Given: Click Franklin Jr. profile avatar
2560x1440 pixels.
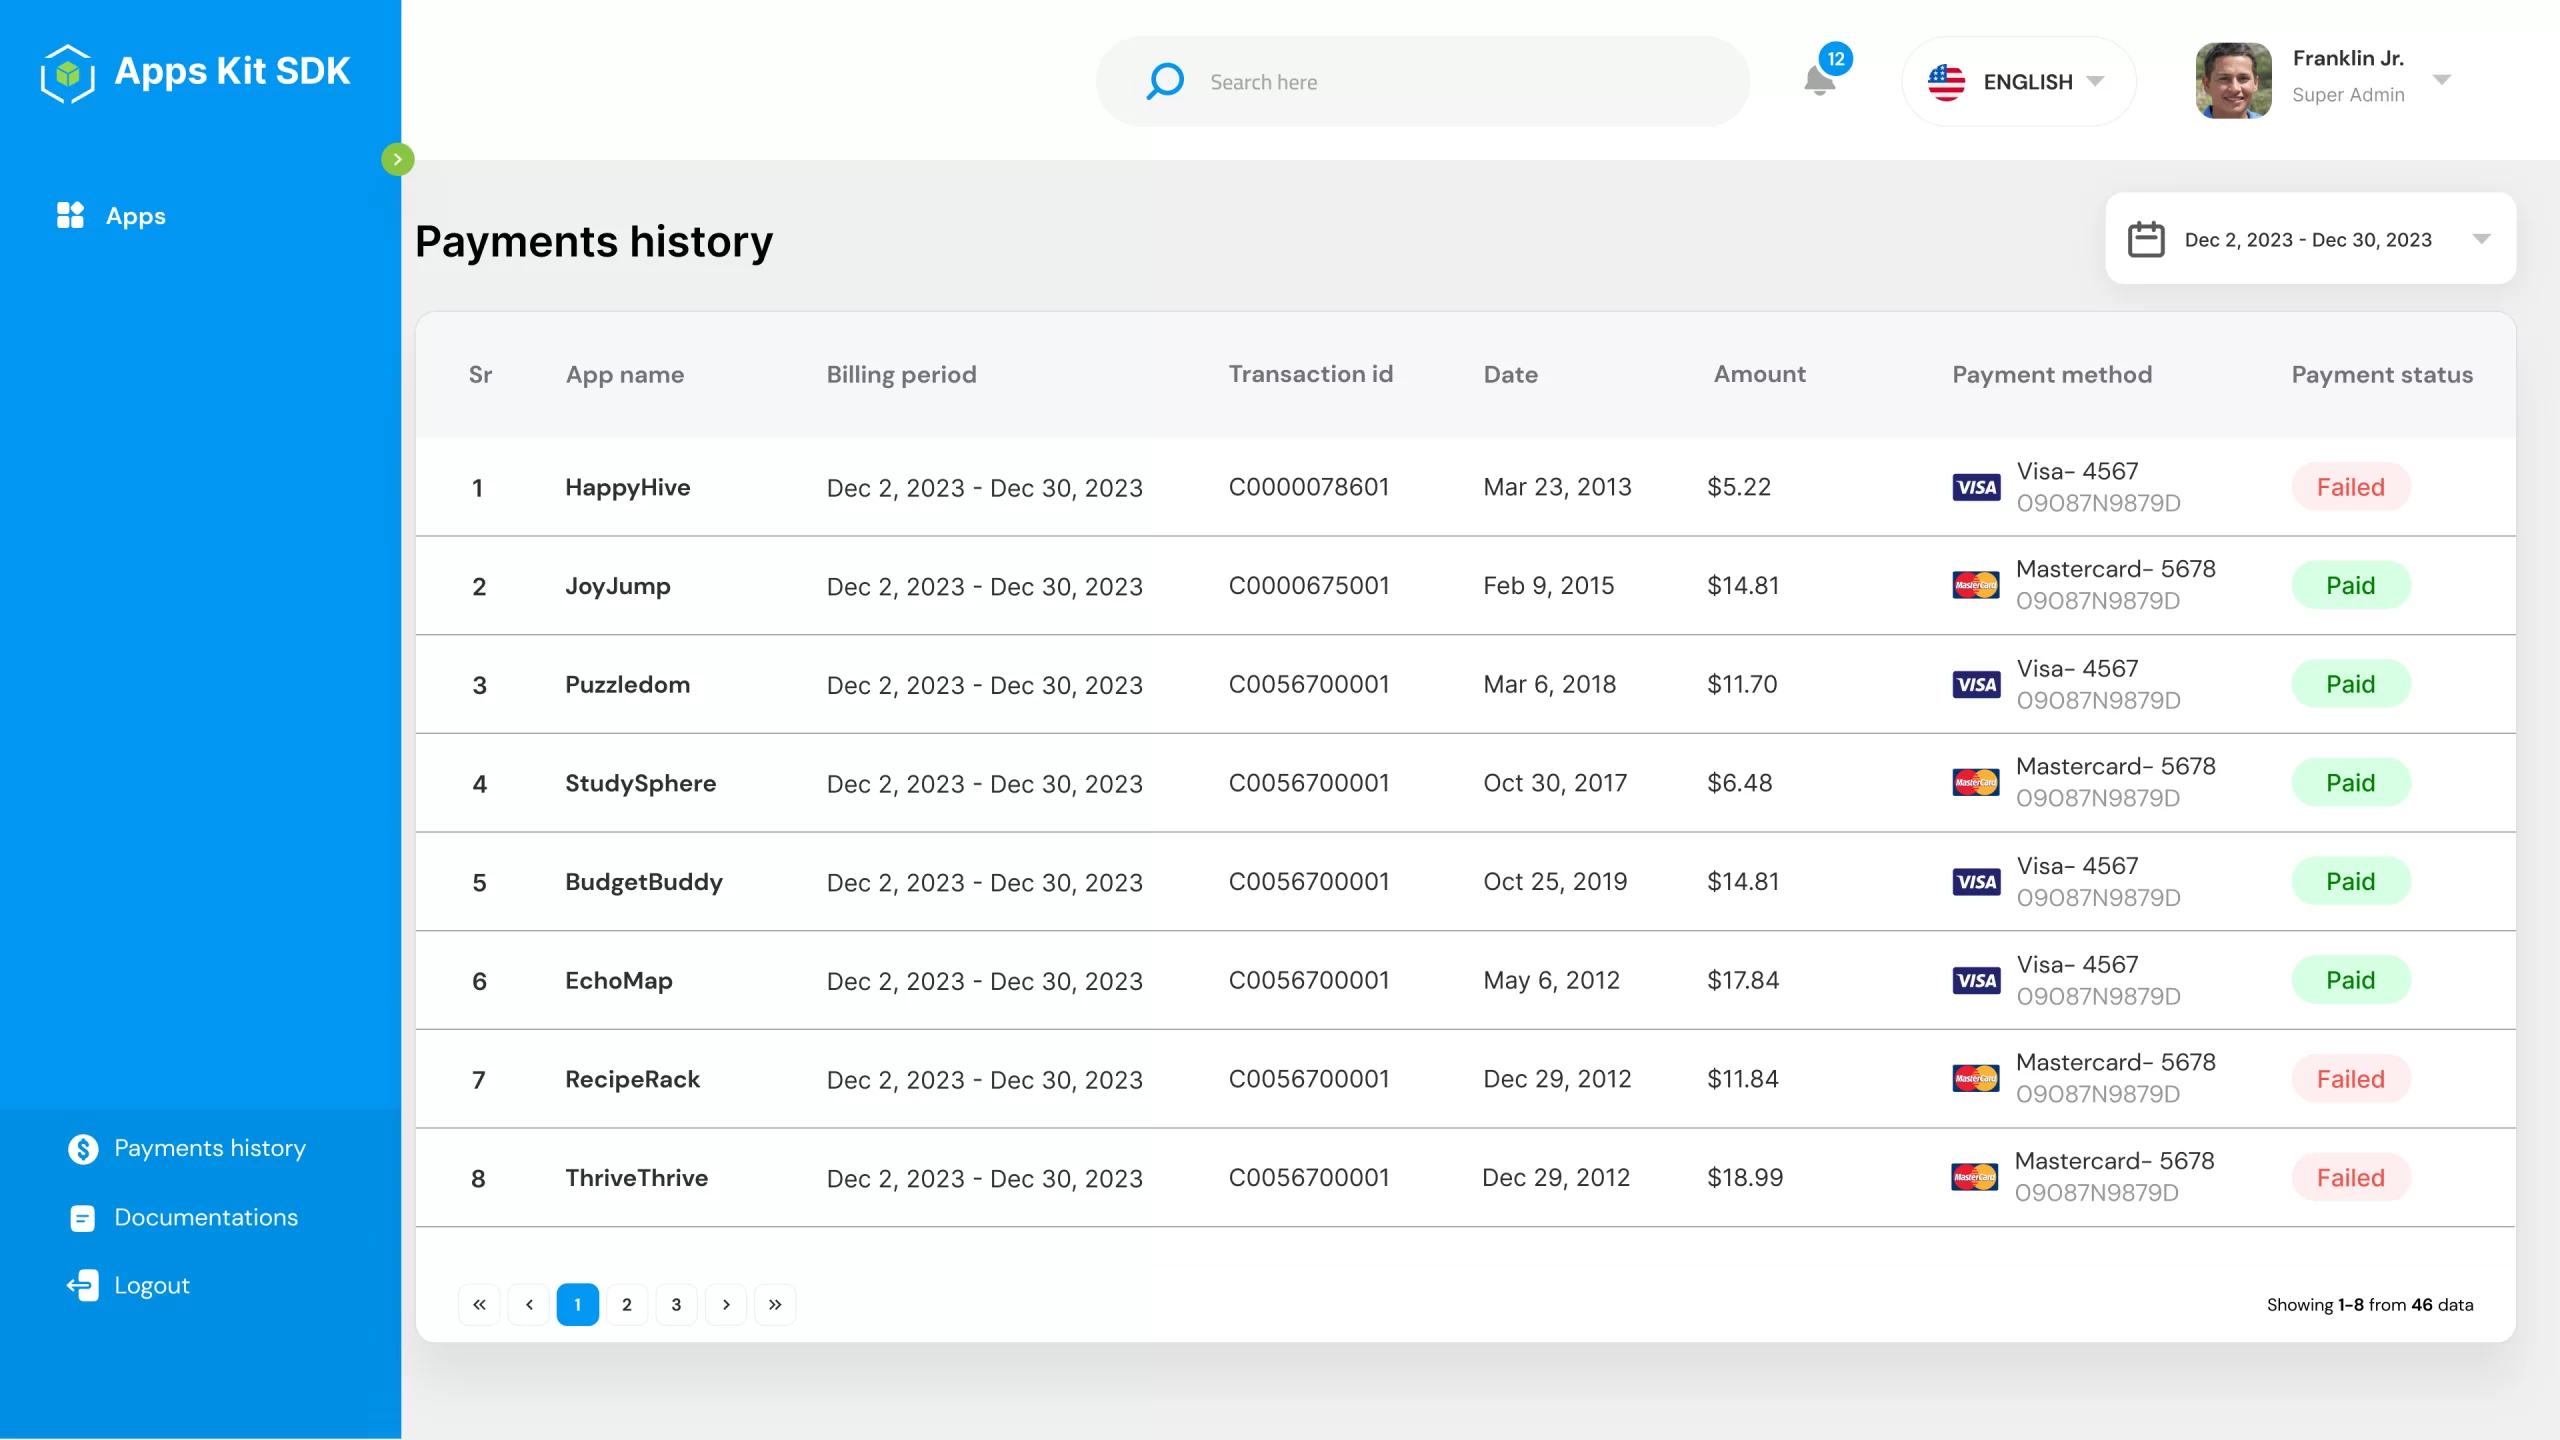Looking at the screenshot, I should [2233, 81].
